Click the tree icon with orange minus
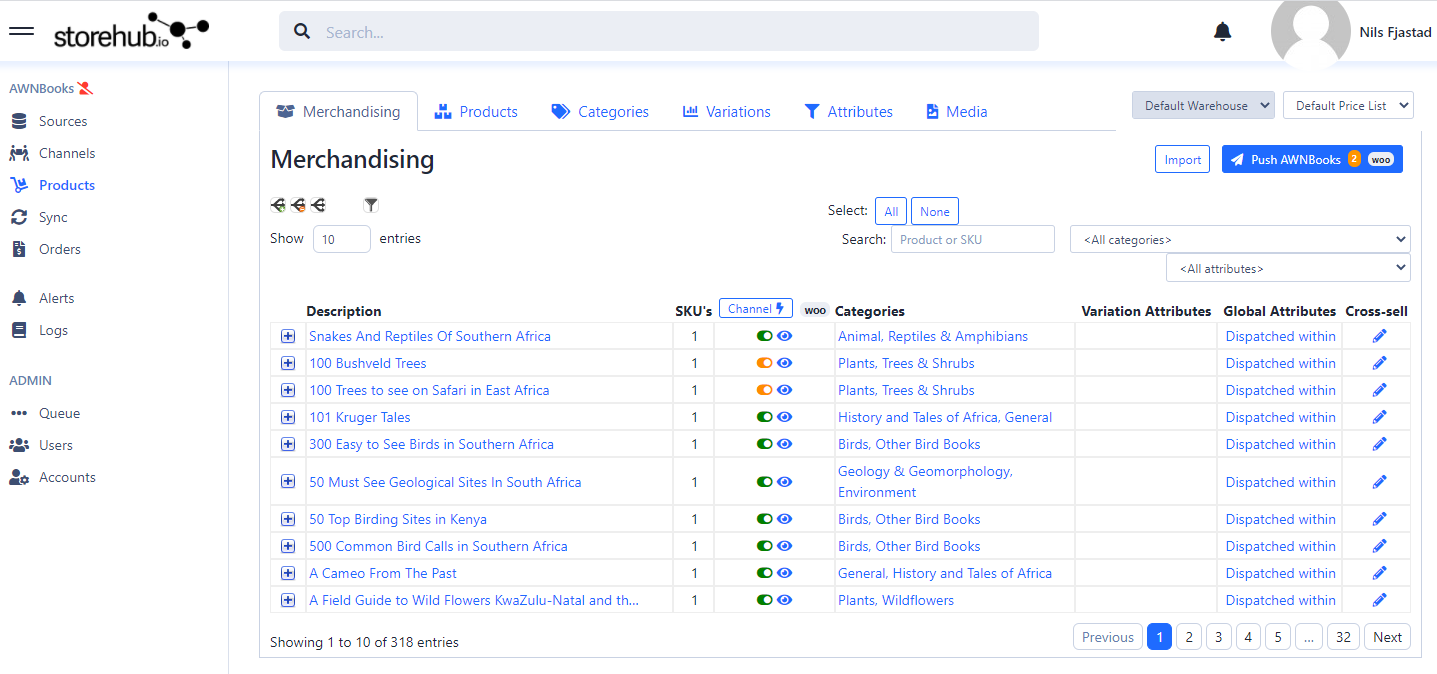The image size is (1437, 674). tap(298, 205)
